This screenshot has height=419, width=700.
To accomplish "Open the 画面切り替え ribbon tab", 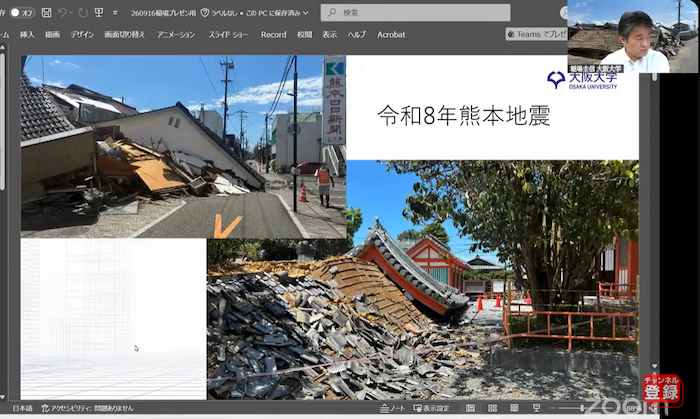I will coord(125,34).
